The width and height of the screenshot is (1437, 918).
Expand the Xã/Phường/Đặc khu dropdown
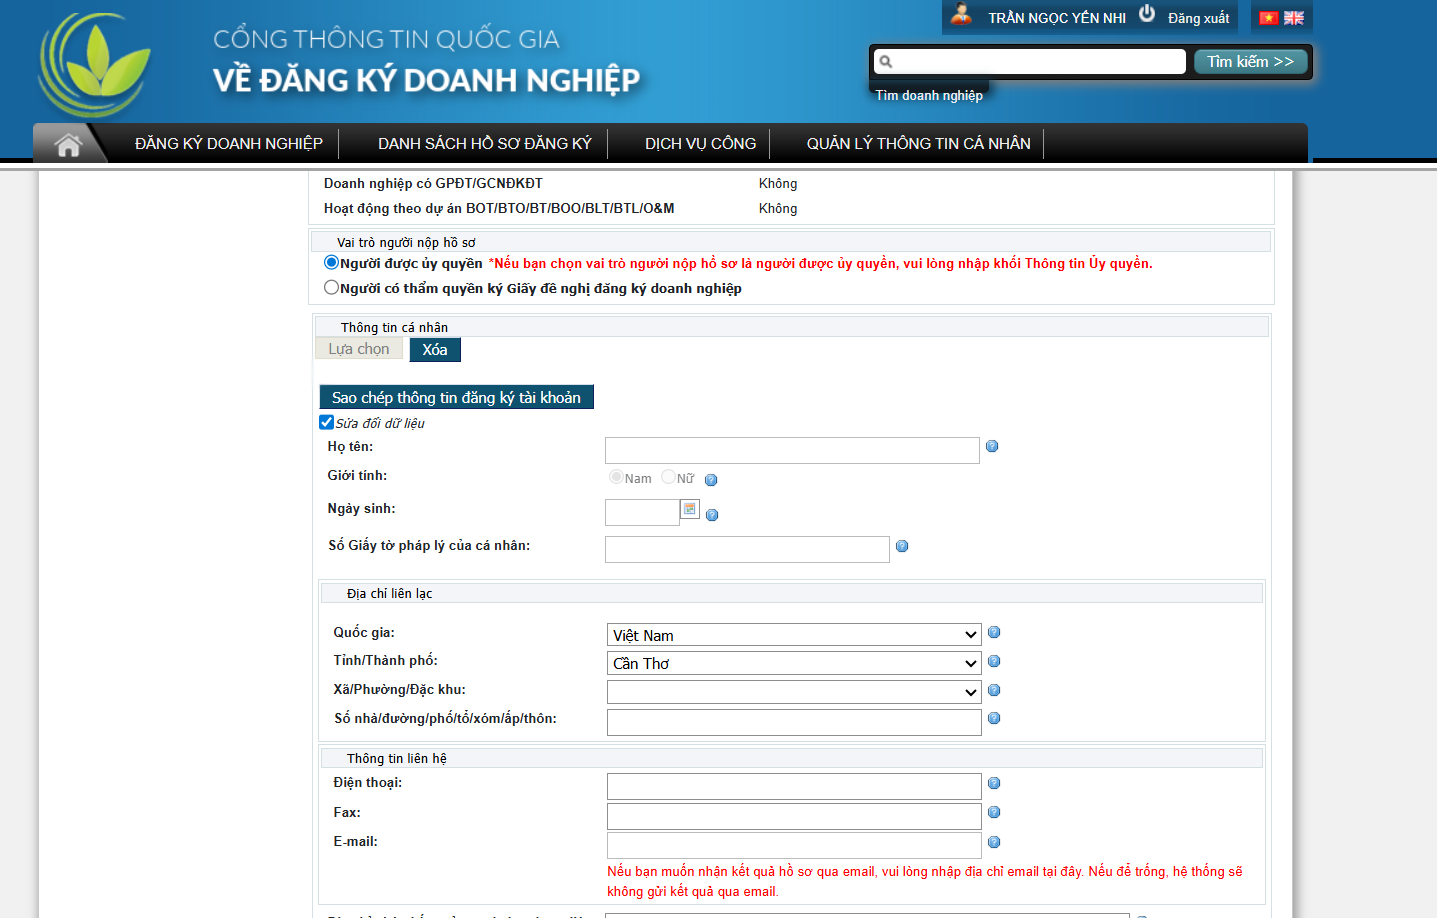794,692
